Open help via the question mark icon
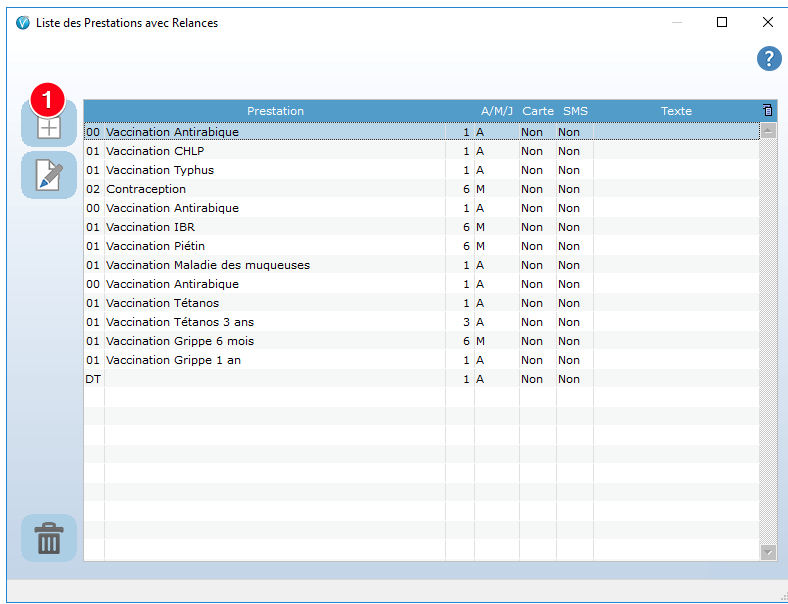The width and height of the screenshot is (788, 604). pos(769,59)
